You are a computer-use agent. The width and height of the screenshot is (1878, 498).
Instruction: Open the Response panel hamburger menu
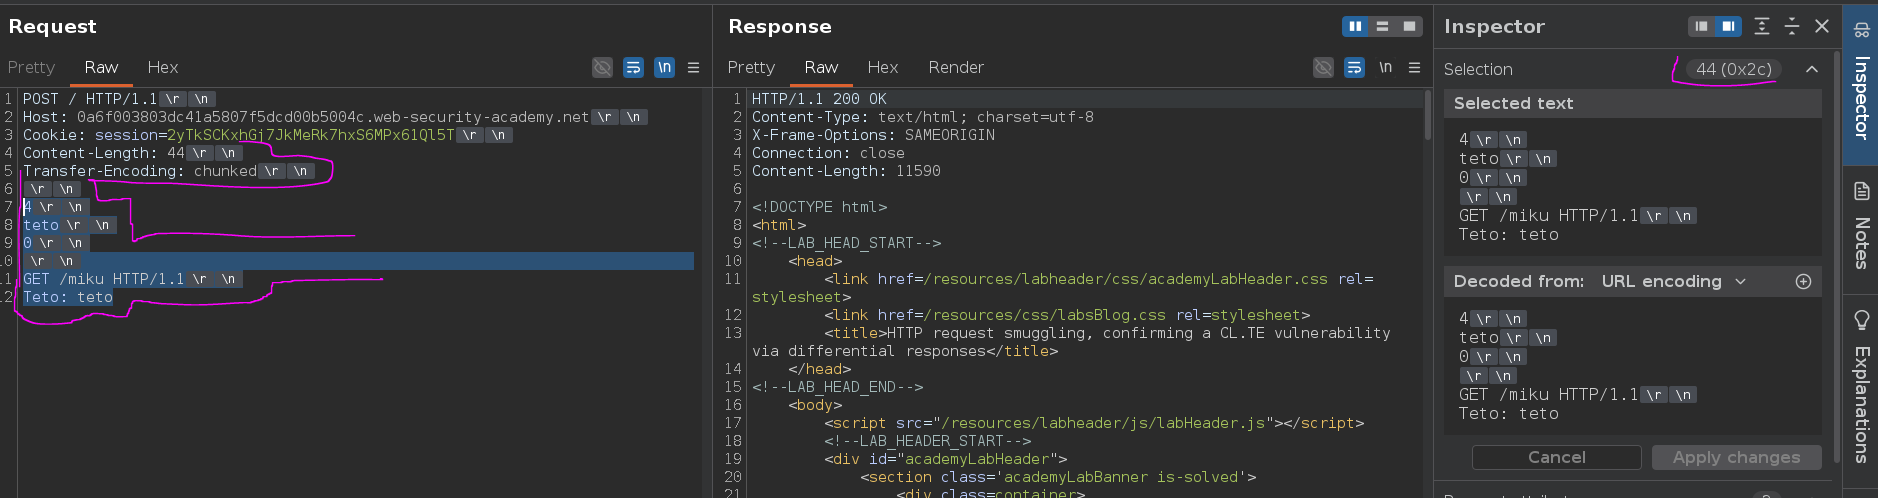pos(1414,67)
